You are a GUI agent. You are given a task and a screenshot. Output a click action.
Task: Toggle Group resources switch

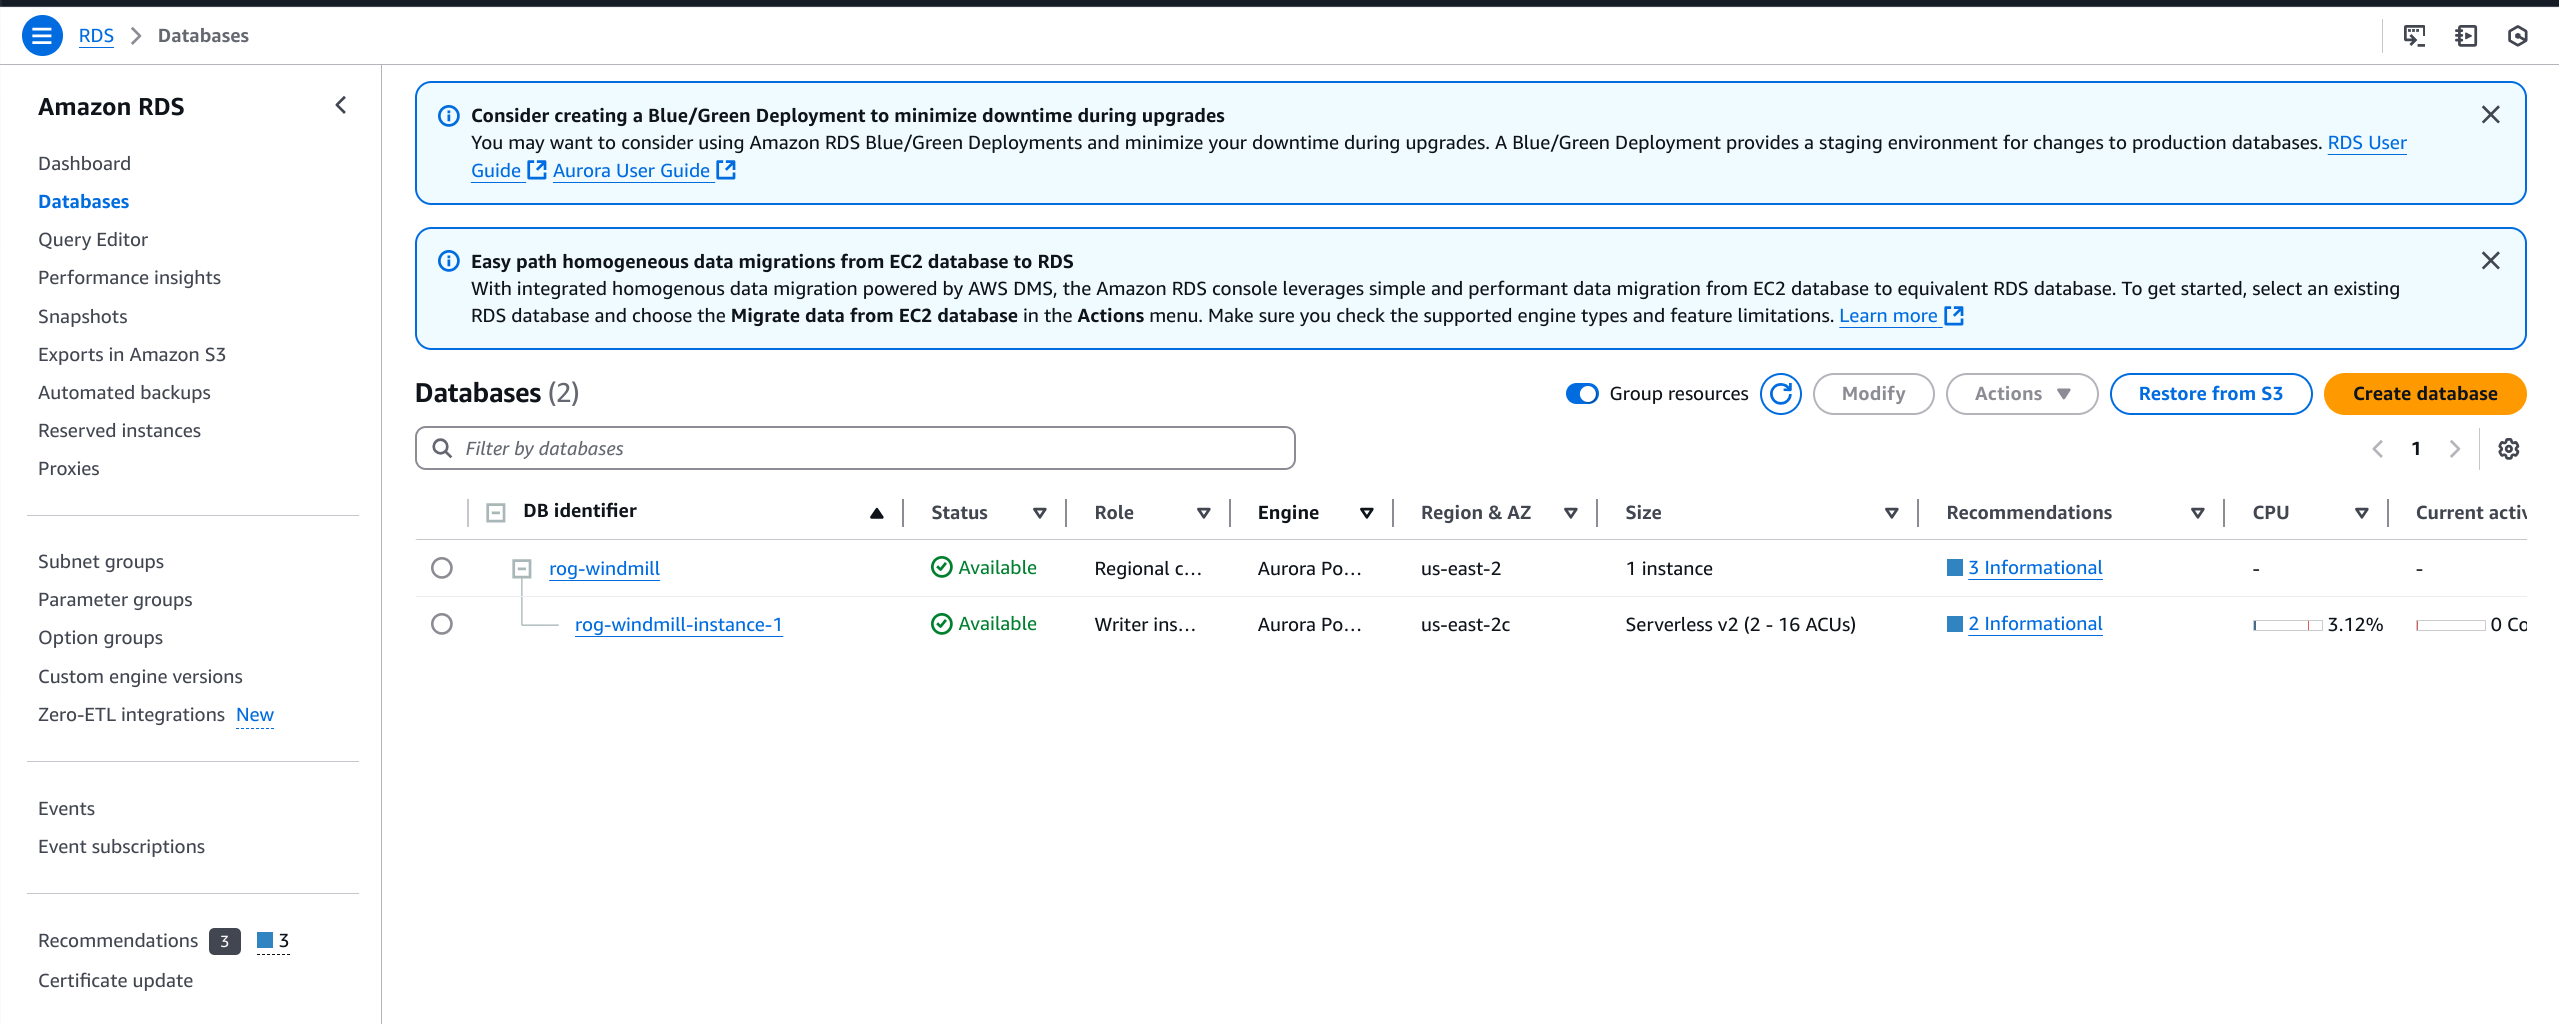[x=1582, y=394]
